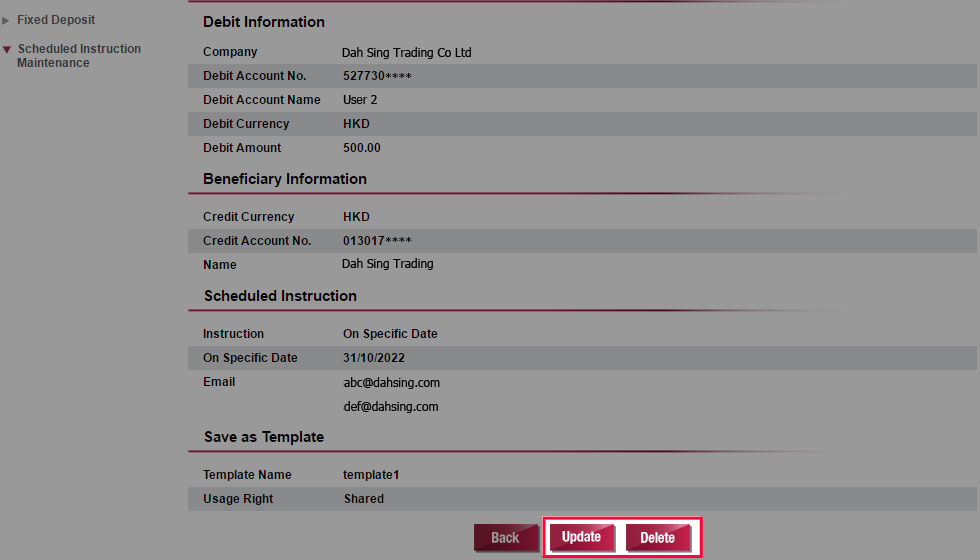Select the Credit Currency HKD value
The height and width of the screenshot is (560, 980).
356,217
